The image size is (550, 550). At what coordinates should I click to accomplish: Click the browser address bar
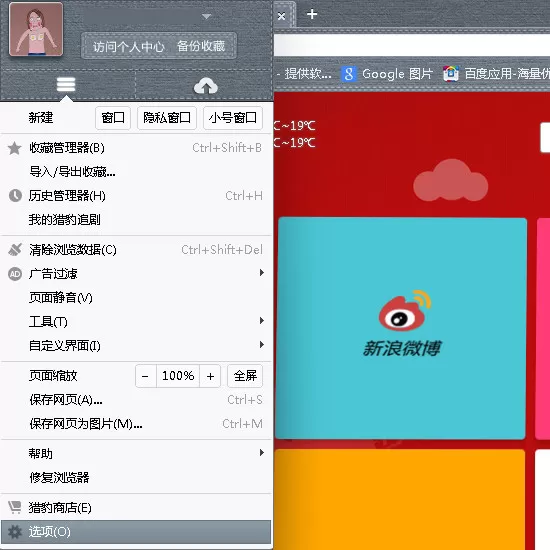(x=412, y=45)
